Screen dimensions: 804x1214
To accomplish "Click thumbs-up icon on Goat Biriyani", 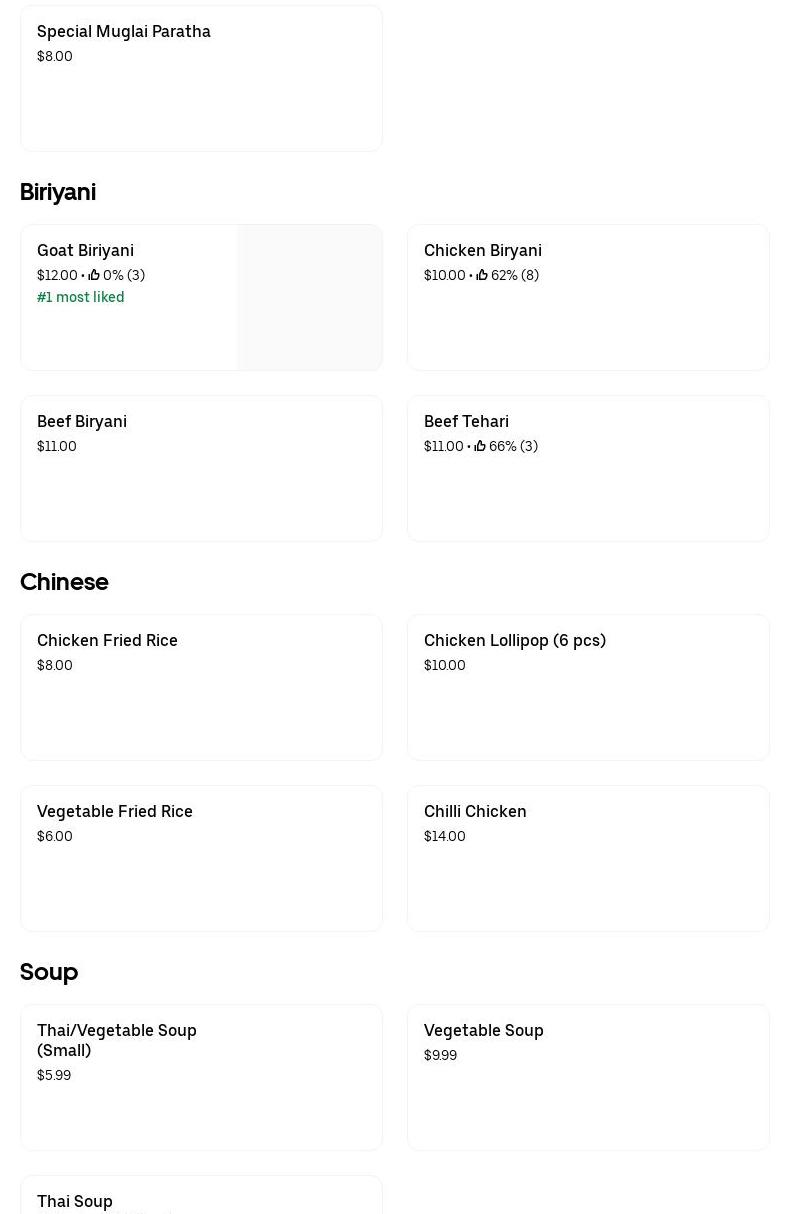I will [94, 275].
